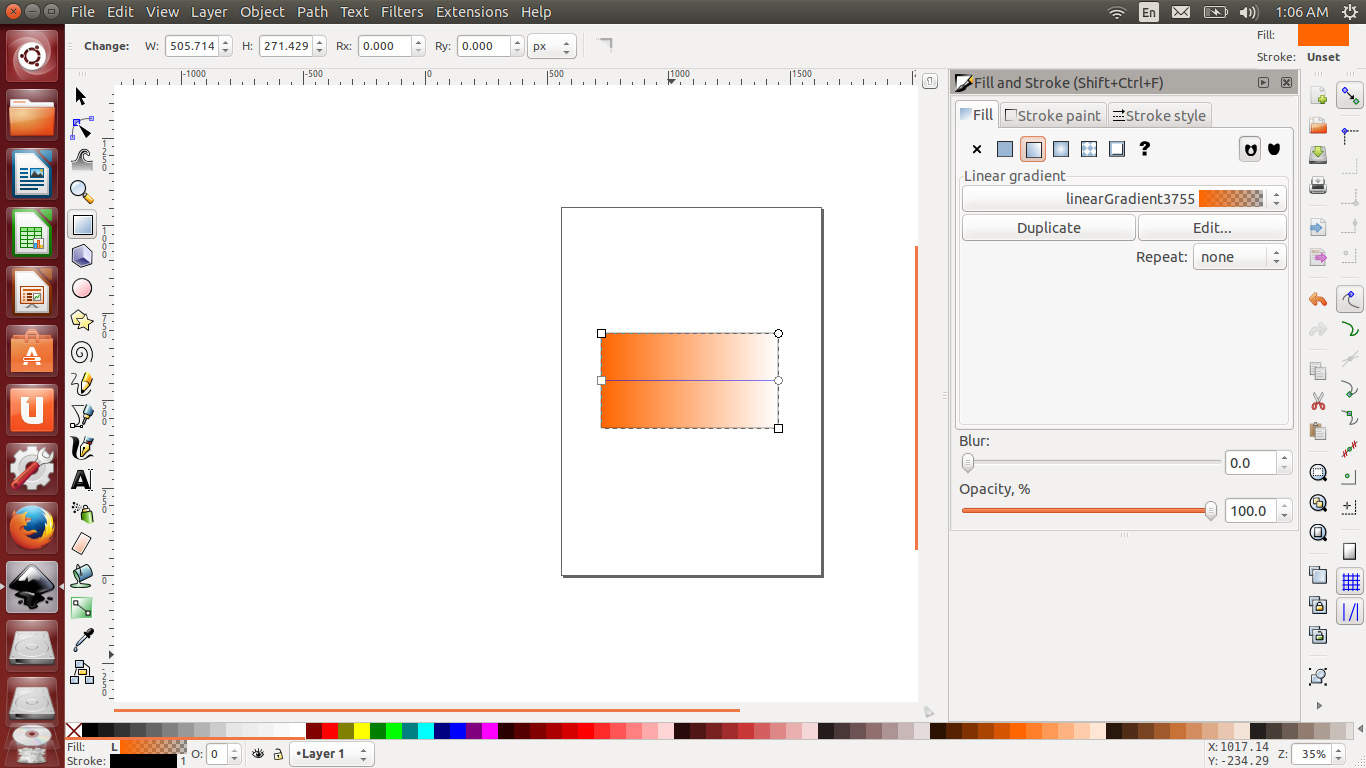Select the Calligraphy tool

pos(82,448)
